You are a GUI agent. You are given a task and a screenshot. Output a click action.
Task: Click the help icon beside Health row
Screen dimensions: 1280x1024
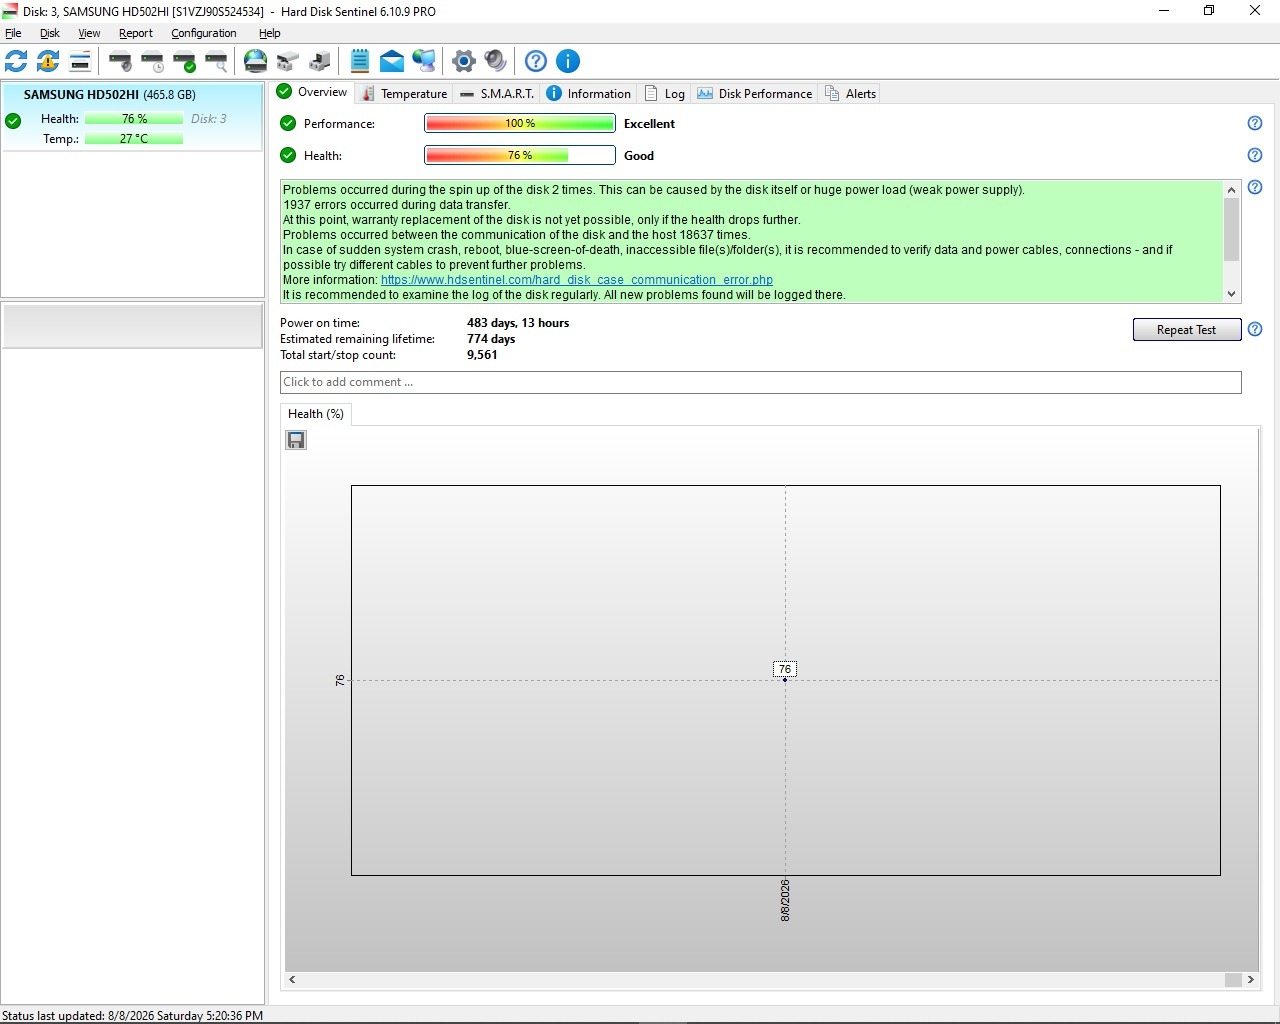point(1255,155)
